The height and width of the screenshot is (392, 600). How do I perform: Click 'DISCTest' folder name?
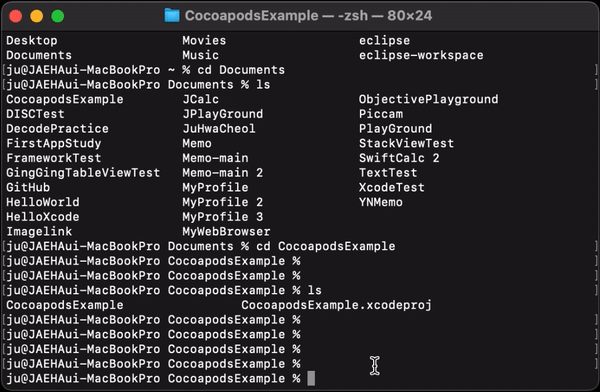[35, 114]
